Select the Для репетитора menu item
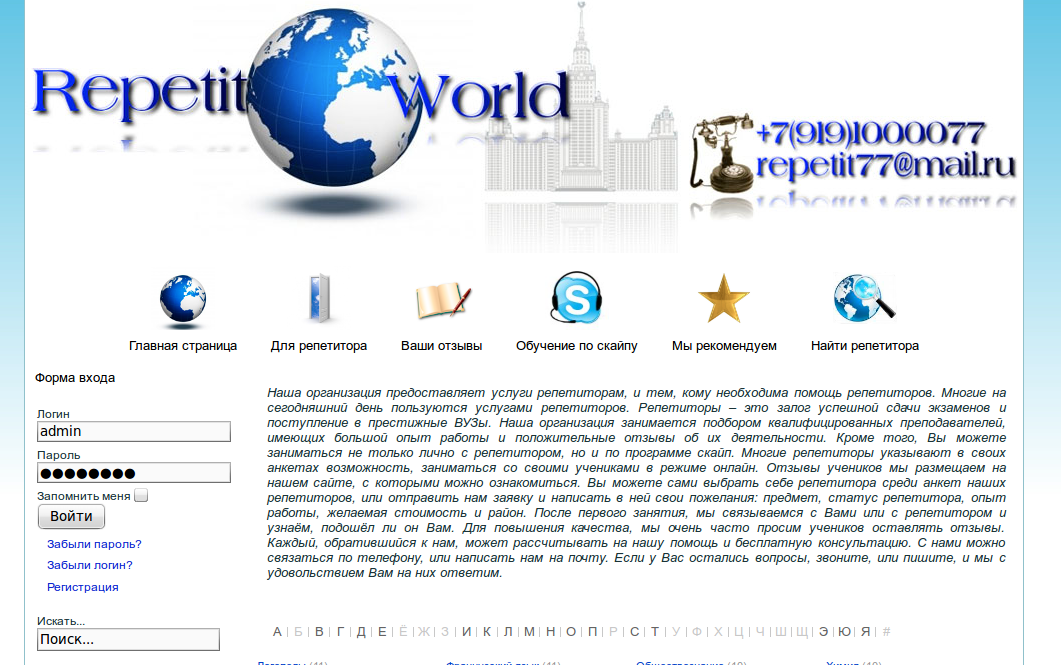The height and width of the screenshot is (665, 1061). click(x=319, y=343)
